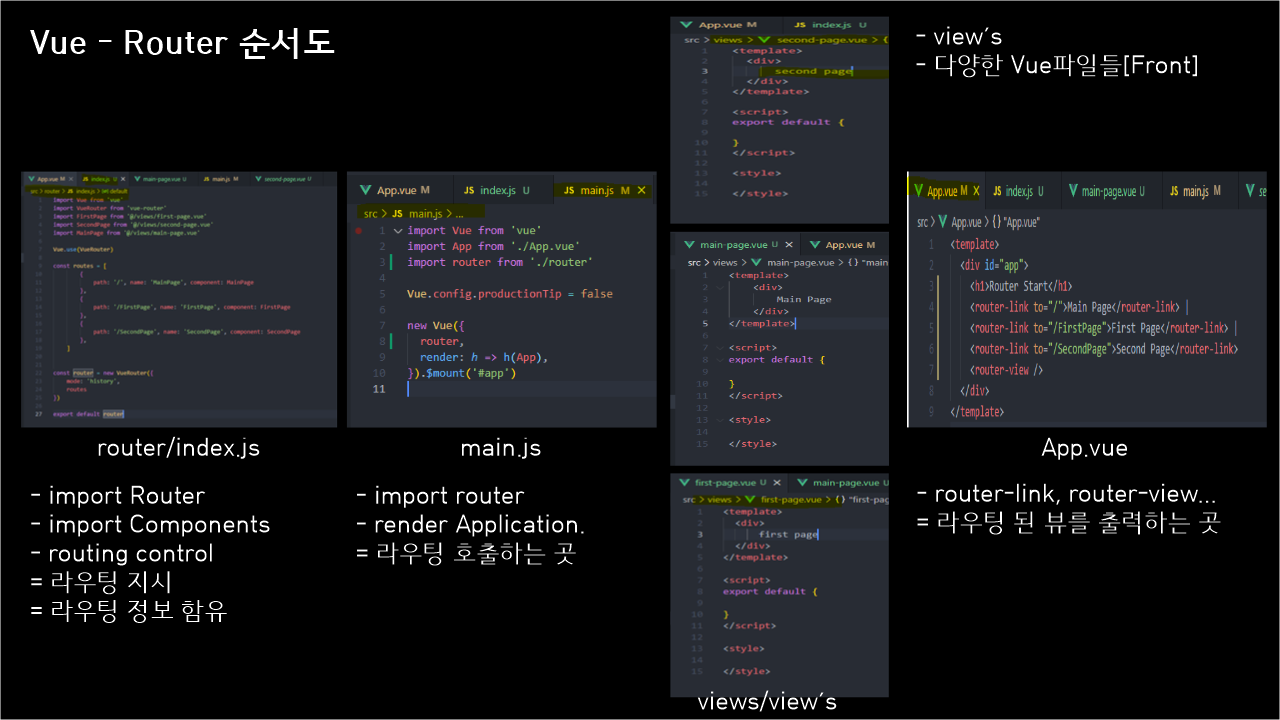Click 'router' breadcrumb in router/index.js editor
This screenshot has width=1280, height=720.
point(52,191)
